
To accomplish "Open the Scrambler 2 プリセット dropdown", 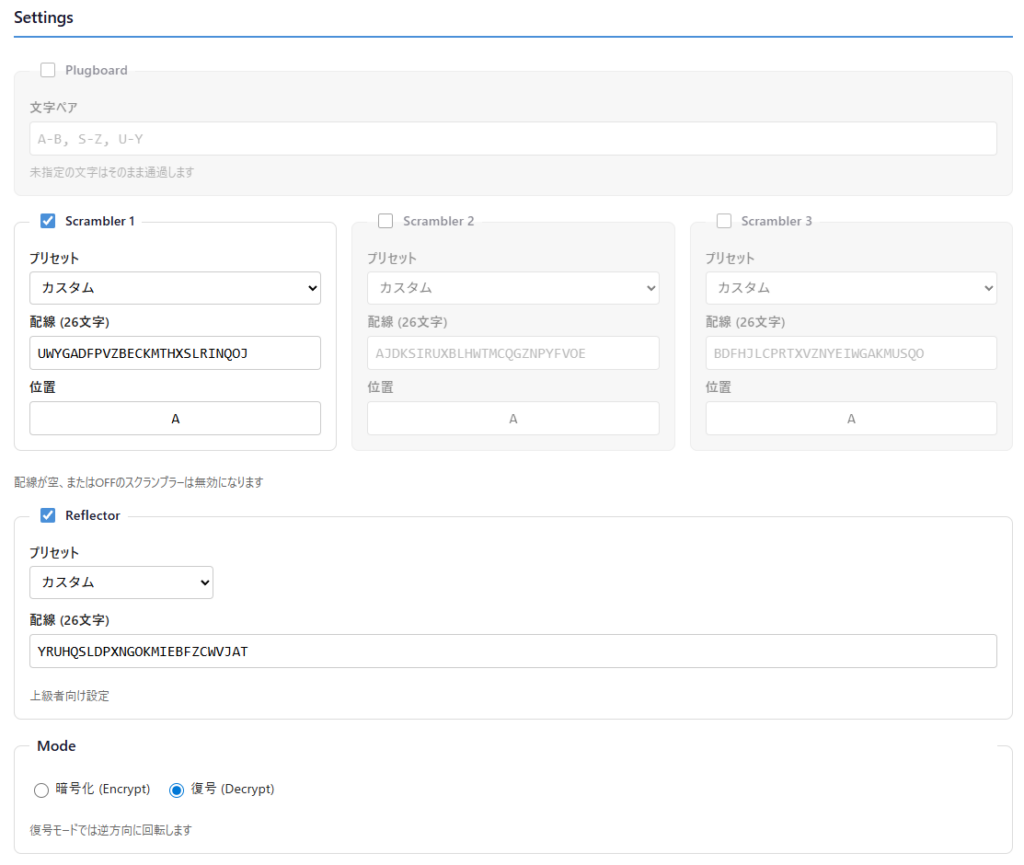I will pos(513,288).
